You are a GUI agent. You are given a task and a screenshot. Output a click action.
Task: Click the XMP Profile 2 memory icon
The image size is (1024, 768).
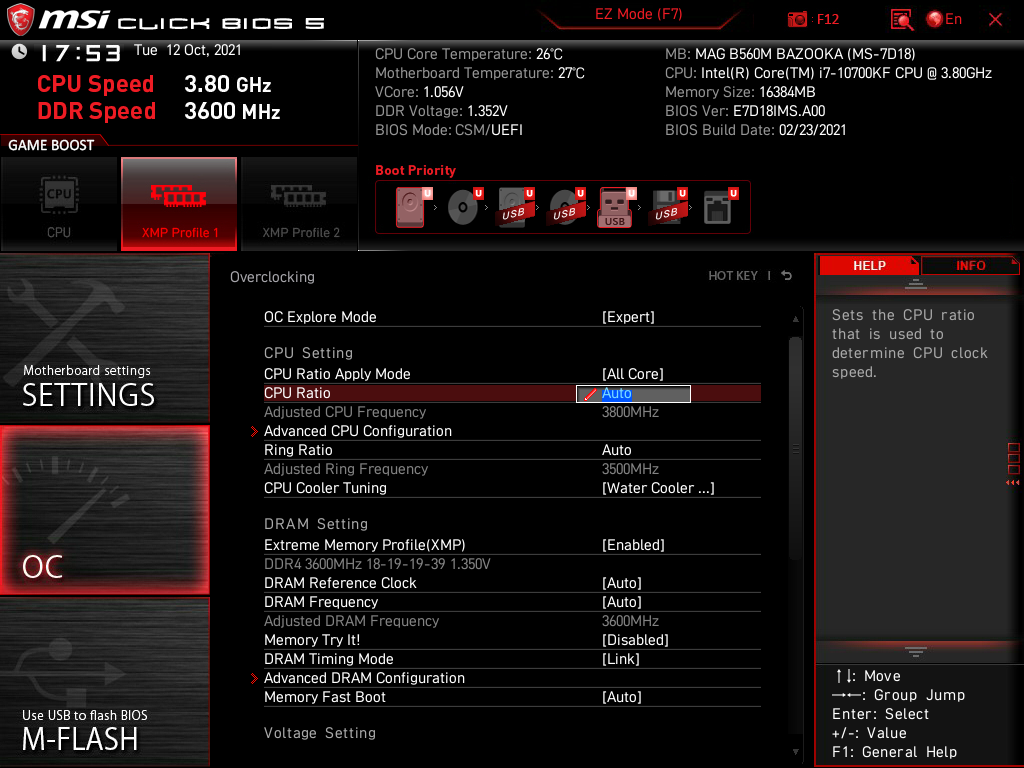(299, 195)
